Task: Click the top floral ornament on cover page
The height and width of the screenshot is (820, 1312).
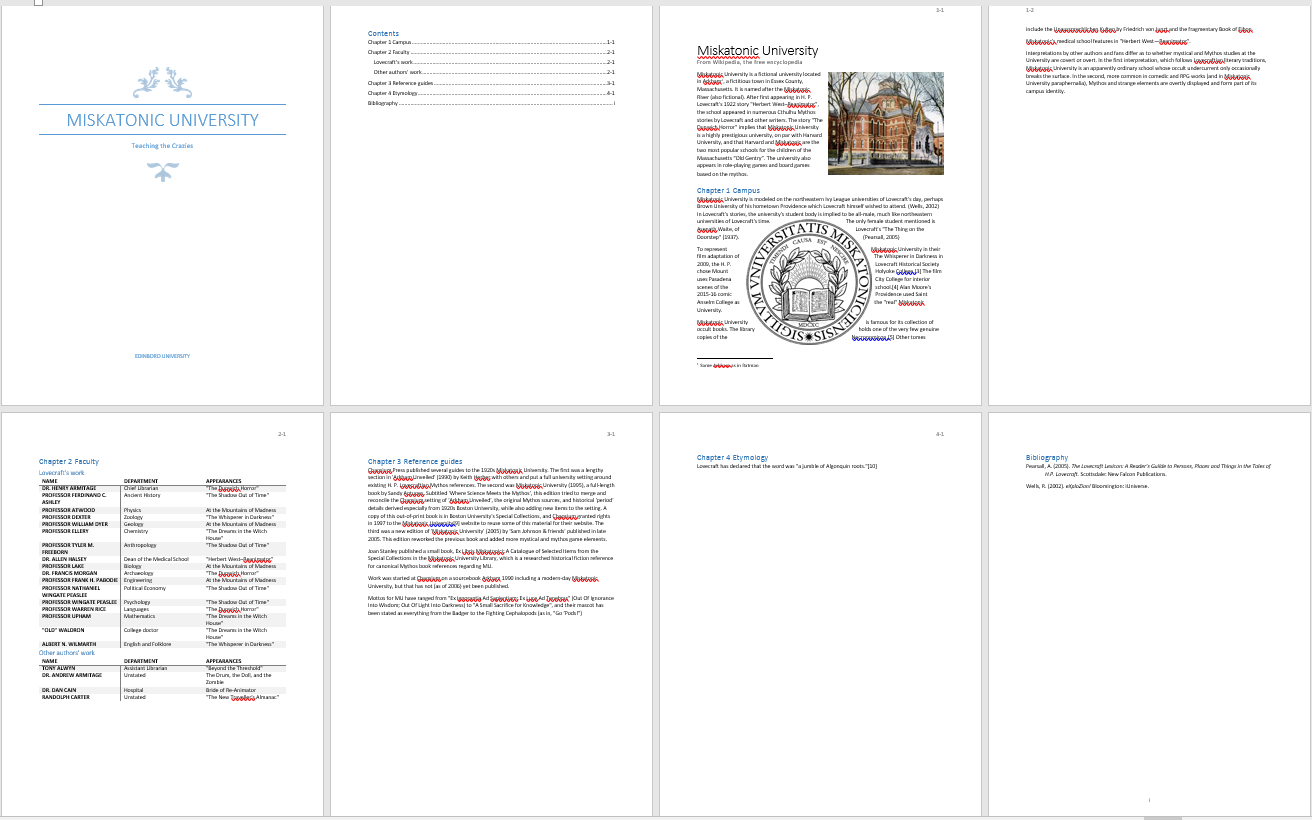Action: point(162,82)
